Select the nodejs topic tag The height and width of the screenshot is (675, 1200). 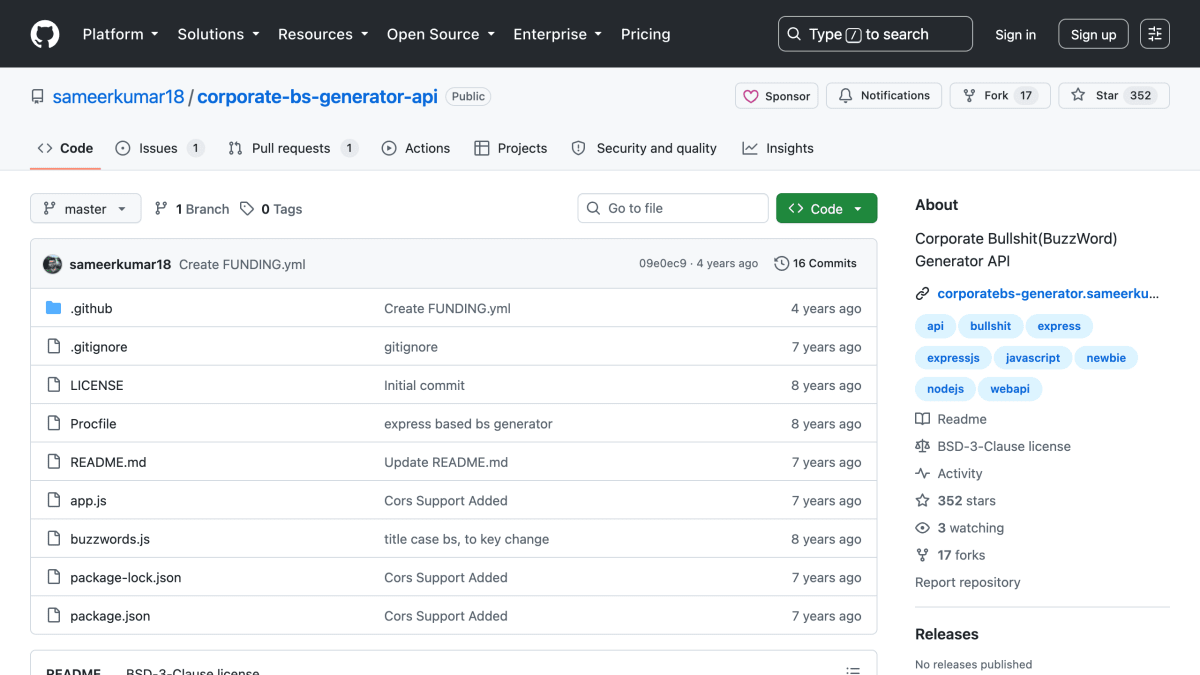coord(945,388)
